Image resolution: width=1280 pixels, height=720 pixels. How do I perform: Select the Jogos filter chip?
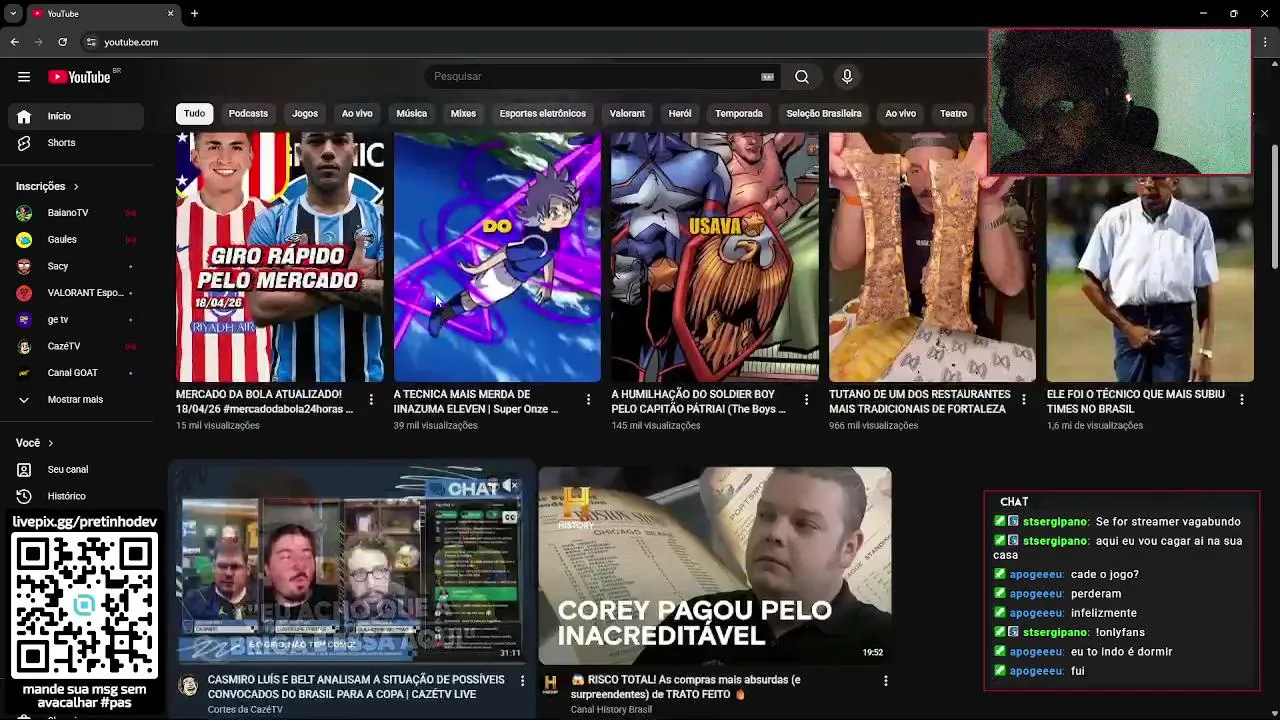pyautogui.click(x=305, y=114)
